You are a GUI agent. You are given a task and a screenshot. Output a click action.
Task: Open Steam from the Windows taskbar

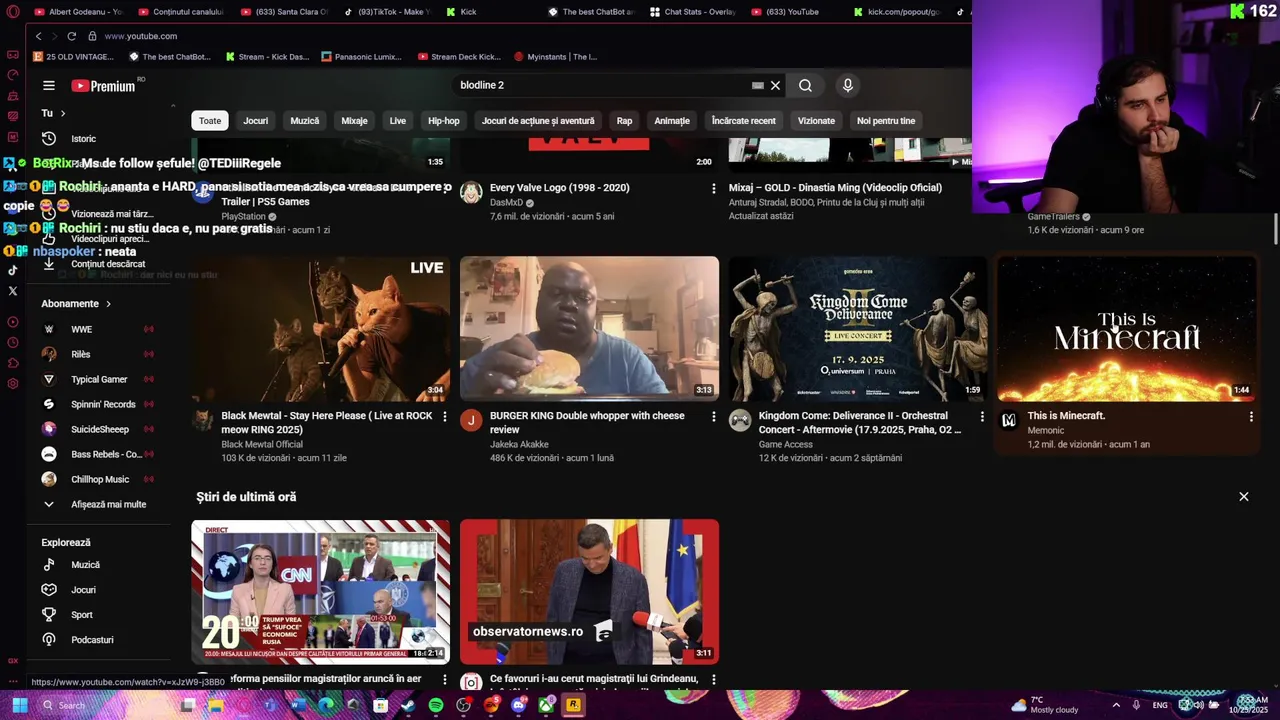[x=408, y=705]
